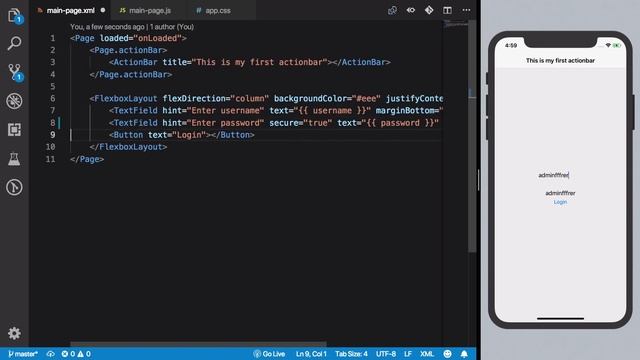The width and height of the screenshot is (640, 360).
Task: Click the feedback smiley icon
Action: pyautogui.click(x=447, y=354)
